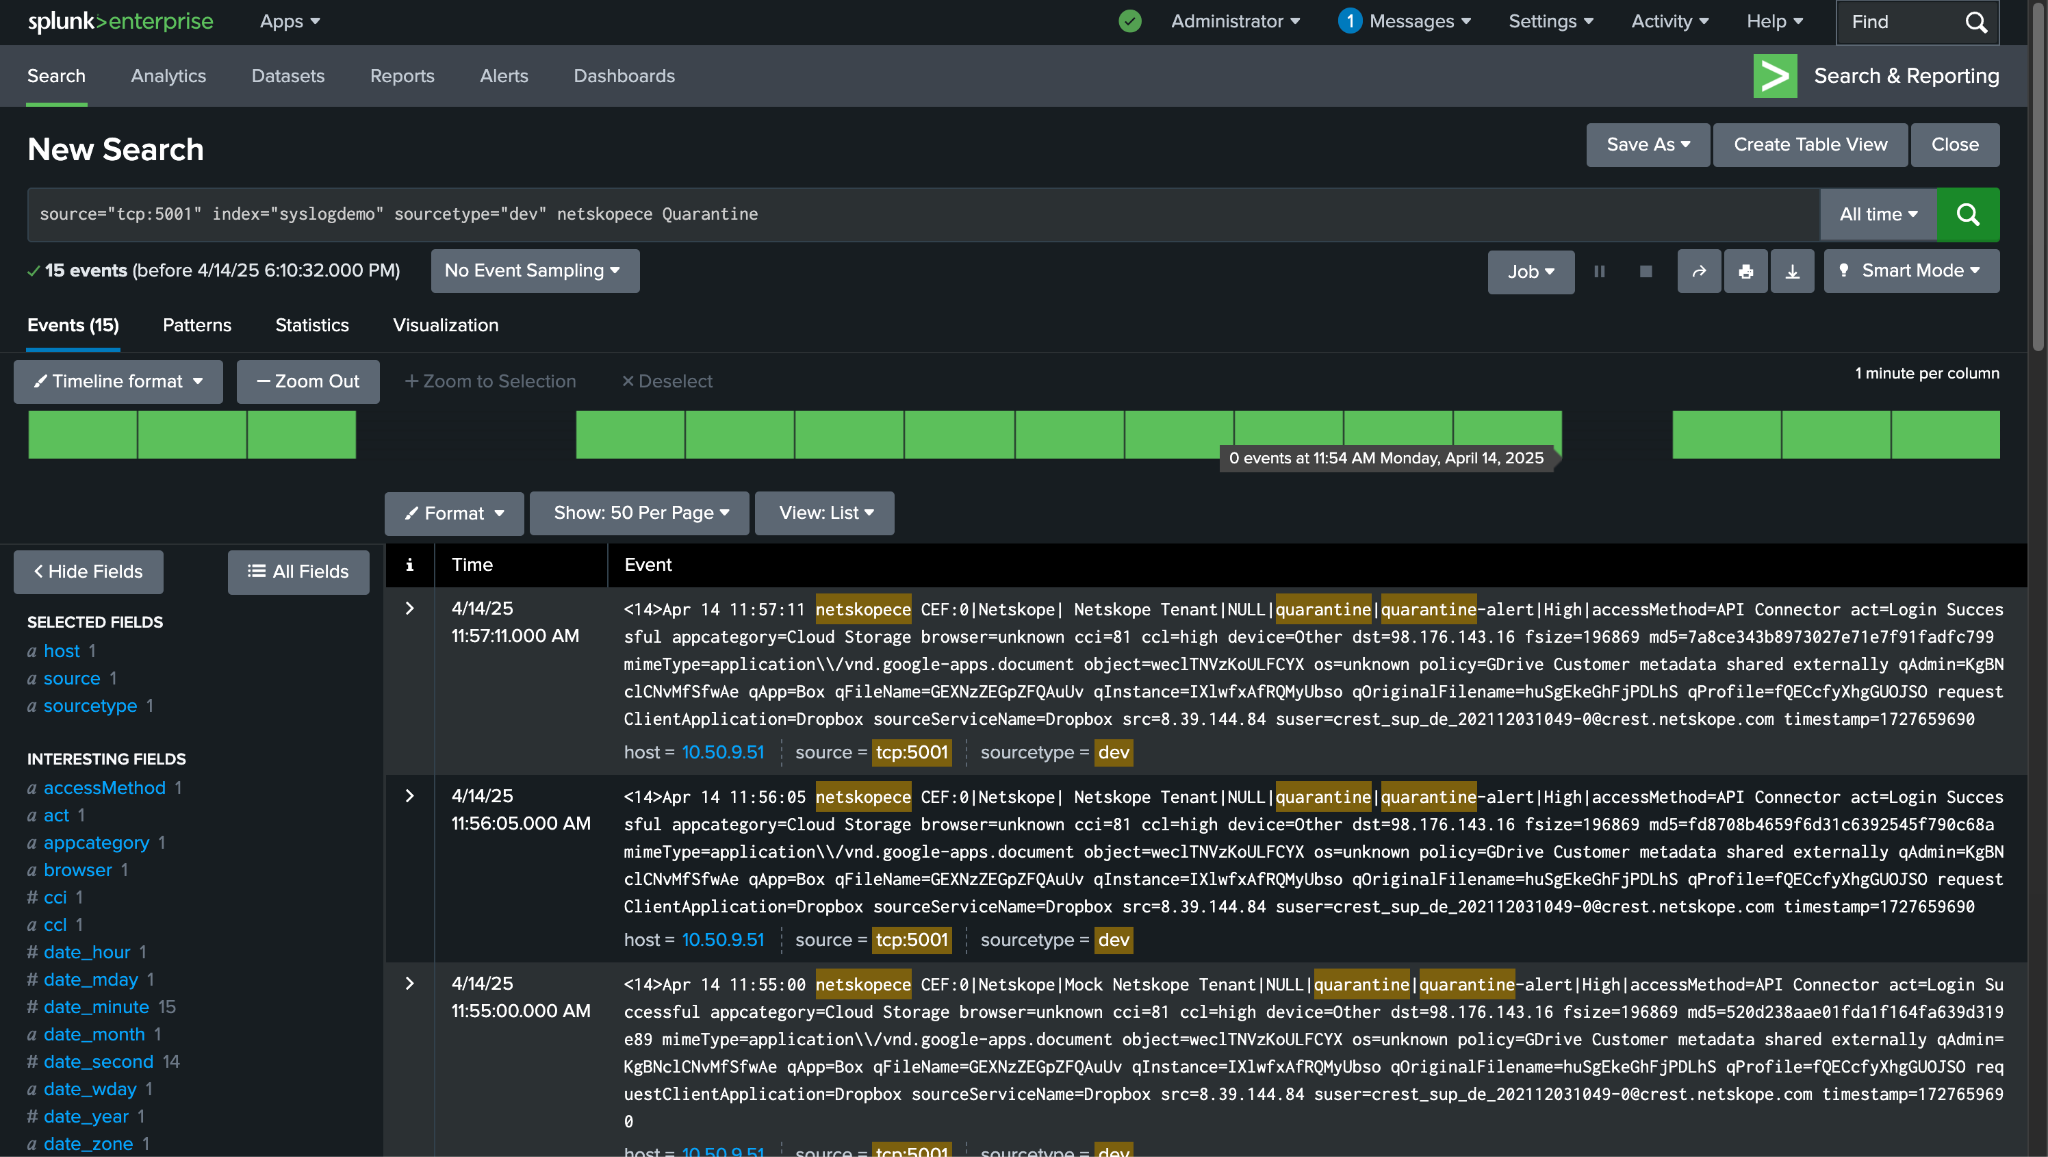The image size is (2048, 1157).
Task: Open Timeline format dropdown
Action: (x=118, y=381)
